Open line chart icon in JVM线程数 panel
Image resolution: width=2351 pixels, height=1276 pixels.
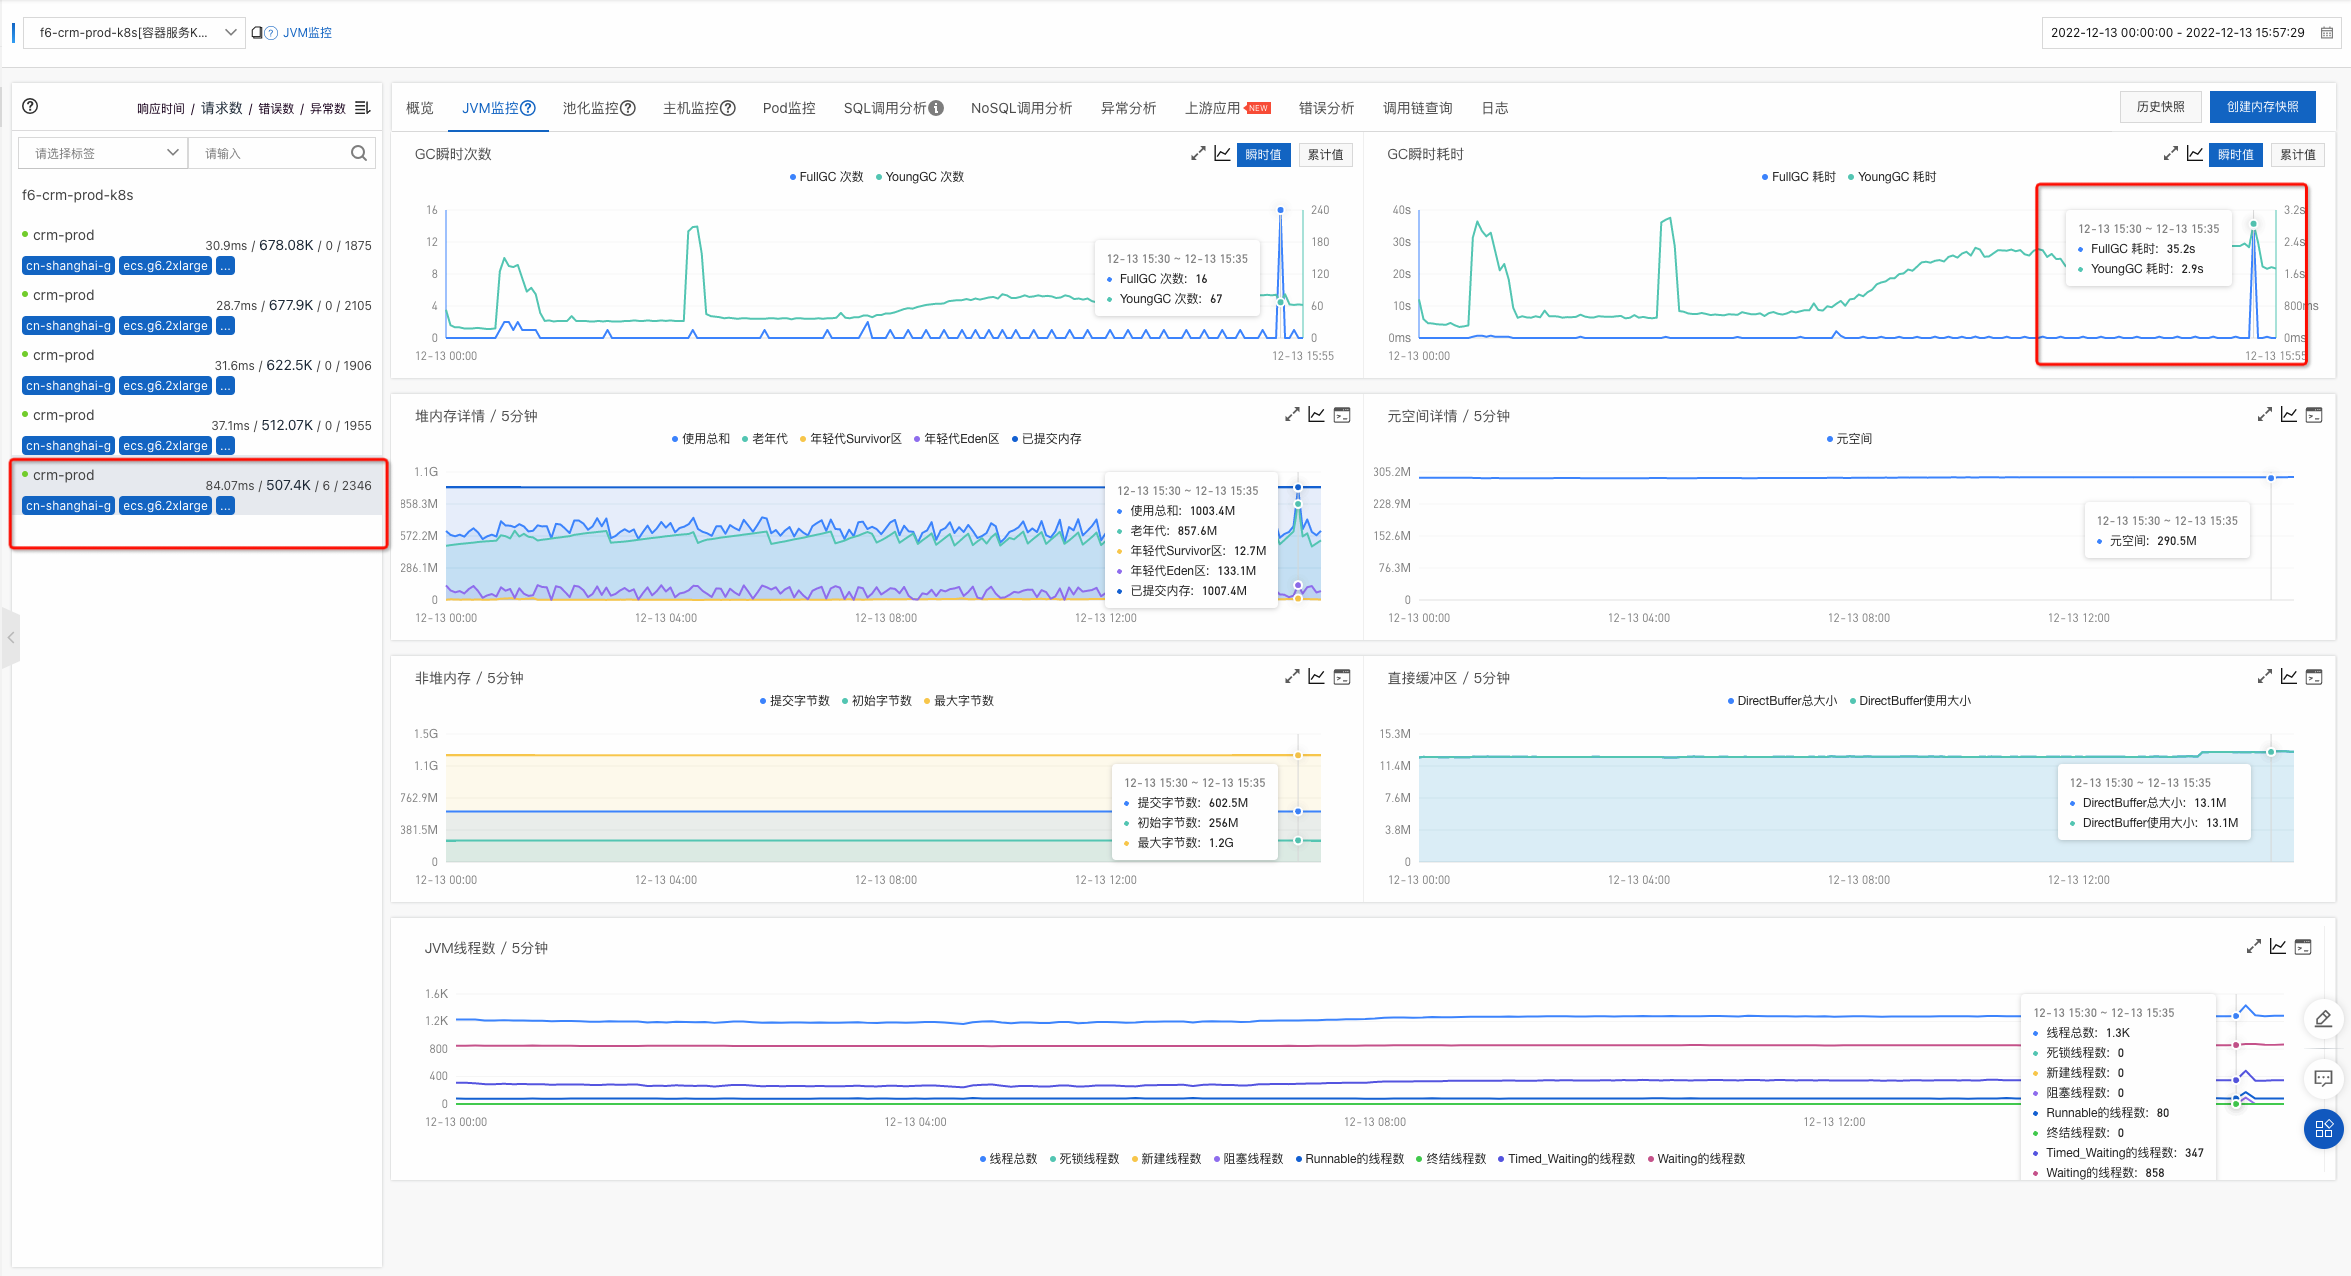pyautogui.click(x=2277, y=947)
